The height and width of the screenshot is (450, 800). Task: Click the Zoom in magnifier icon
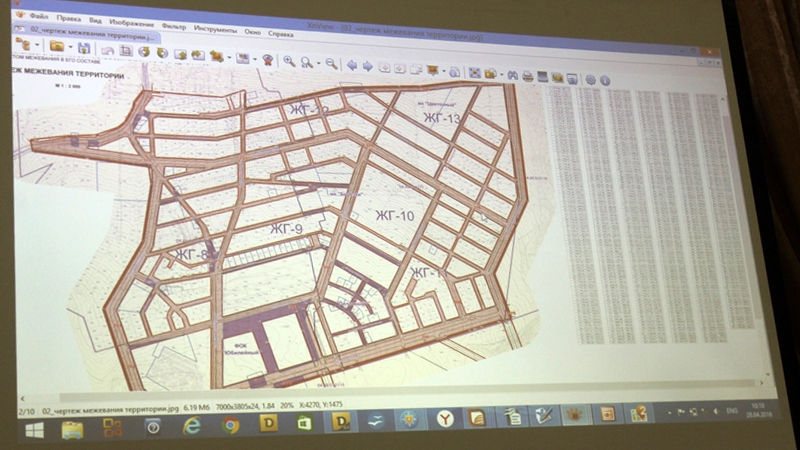[x=289, y=60]
